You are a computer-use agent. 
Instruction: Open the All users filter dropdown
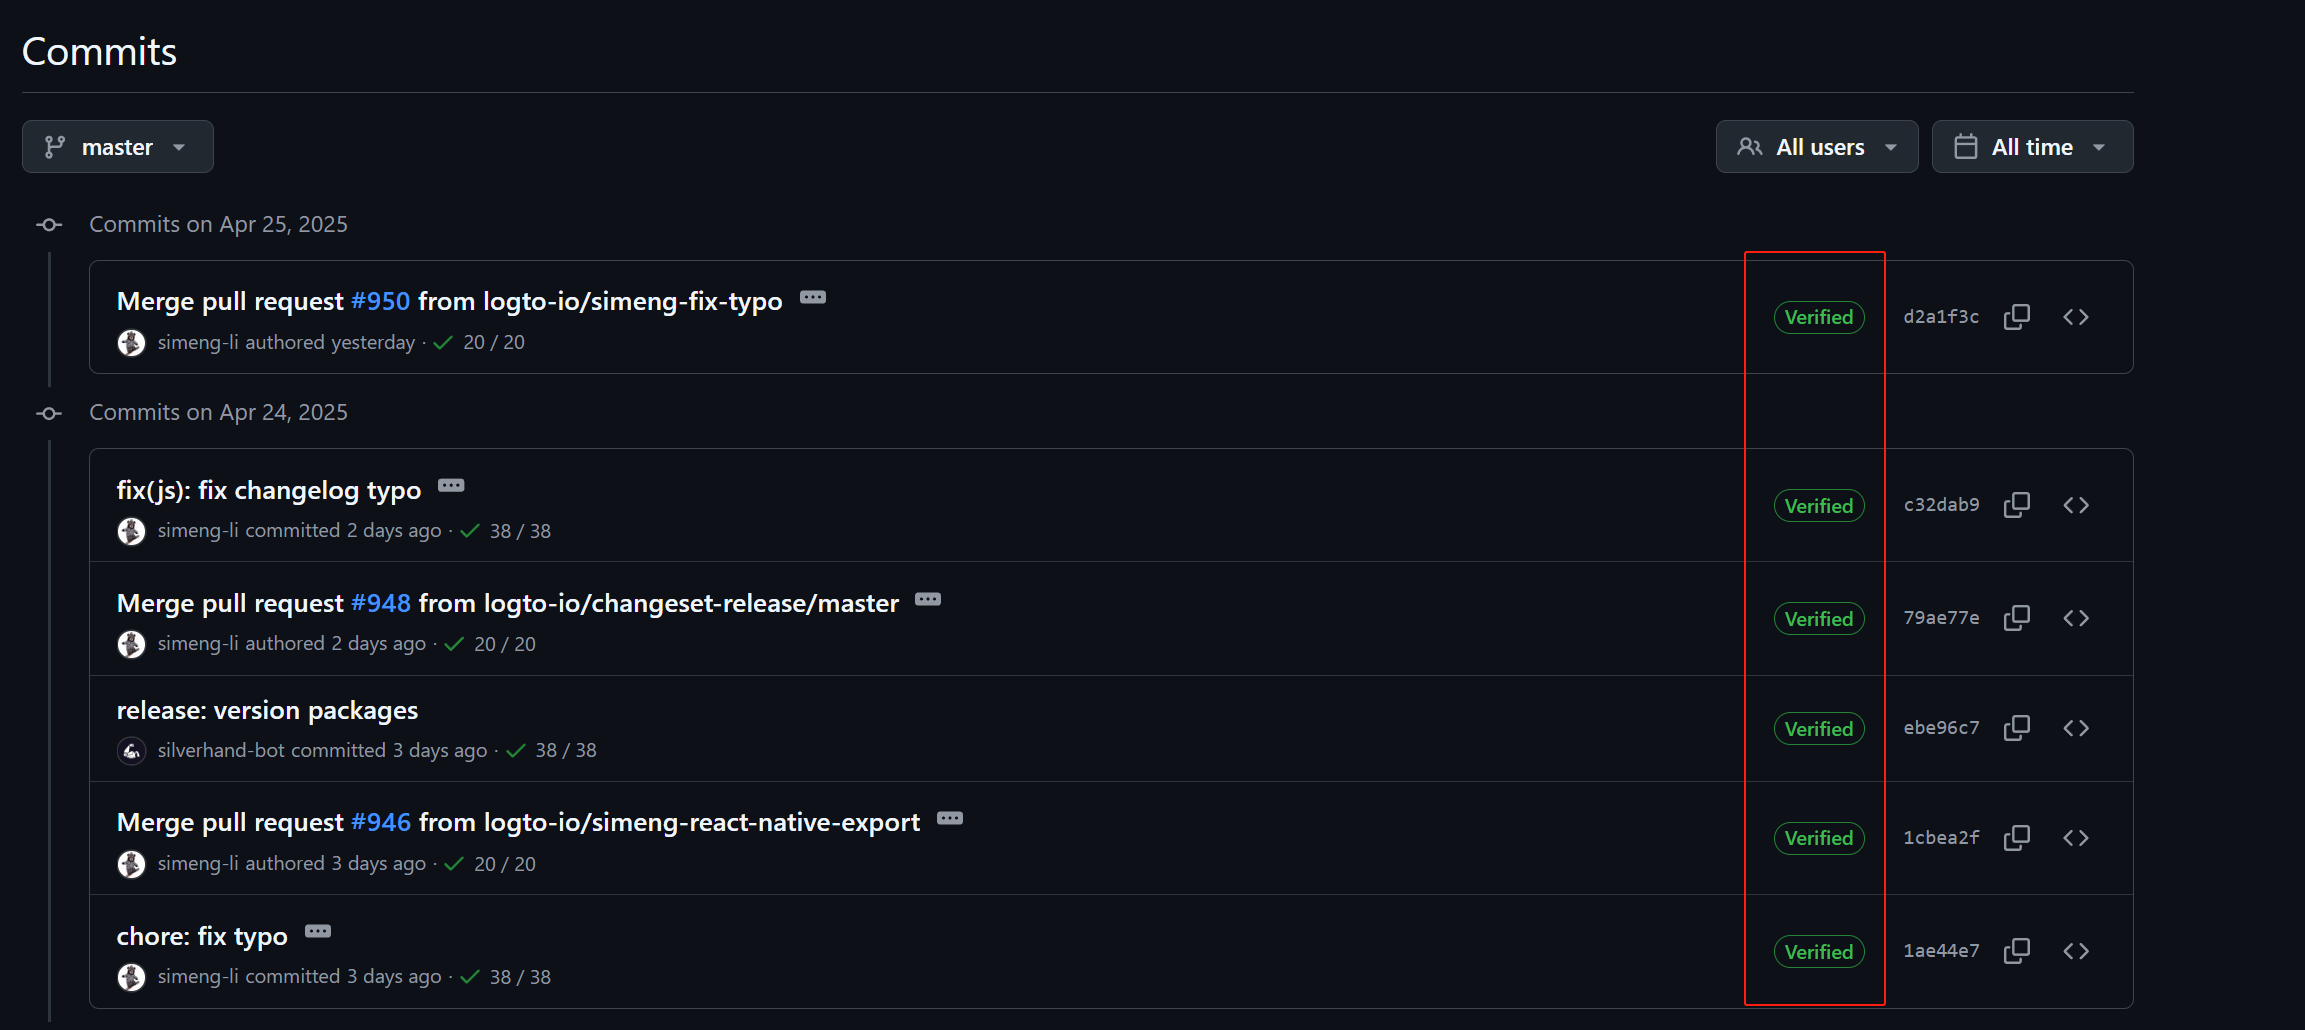point(1817,147)
